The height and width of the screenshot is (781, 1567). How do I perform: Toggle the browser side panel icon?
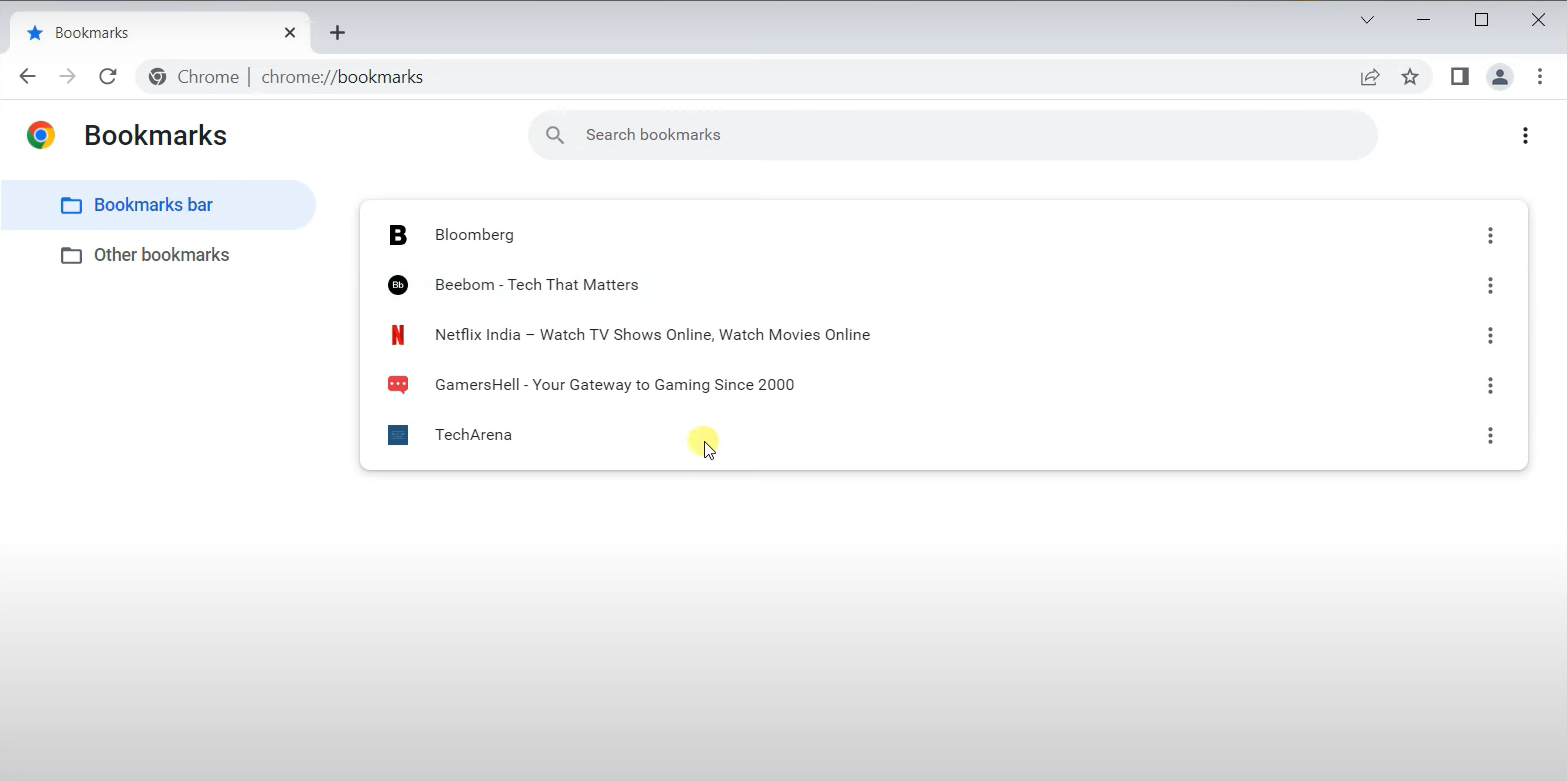click(1460, 77)
